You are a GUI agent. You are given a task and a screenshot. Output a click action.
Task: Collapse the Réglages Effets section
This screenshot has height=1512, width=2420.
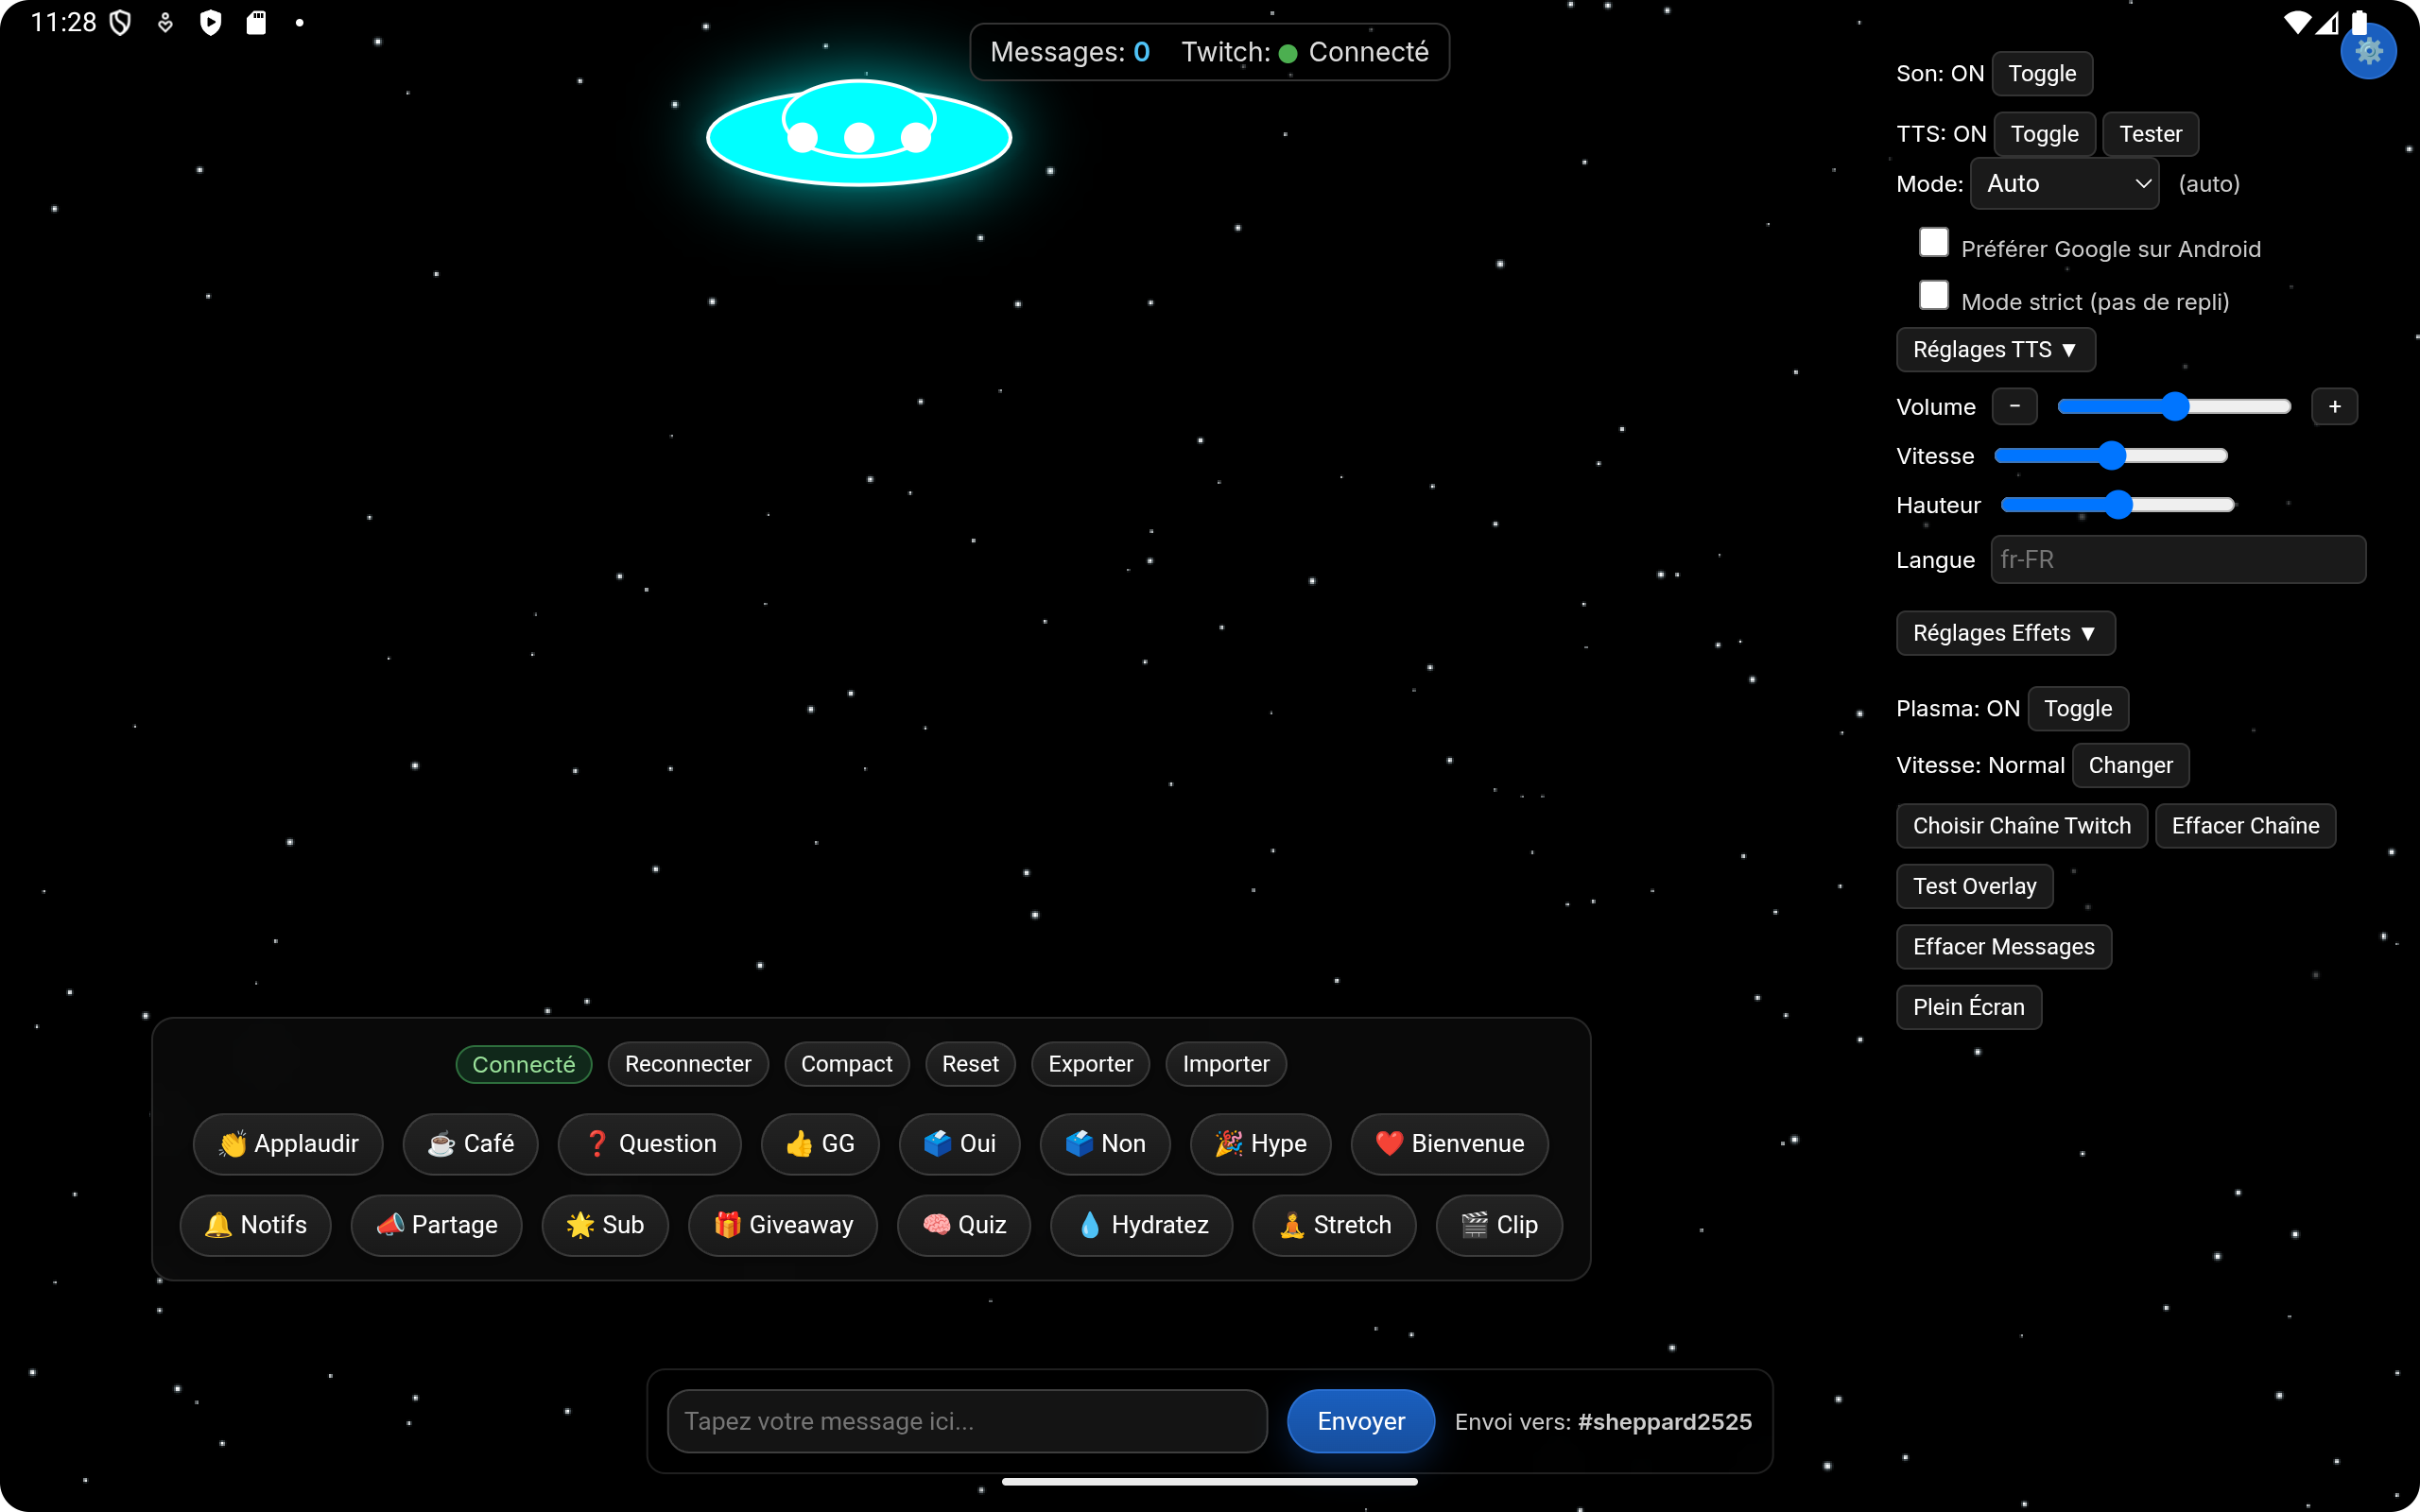(x=2004, y=633)
